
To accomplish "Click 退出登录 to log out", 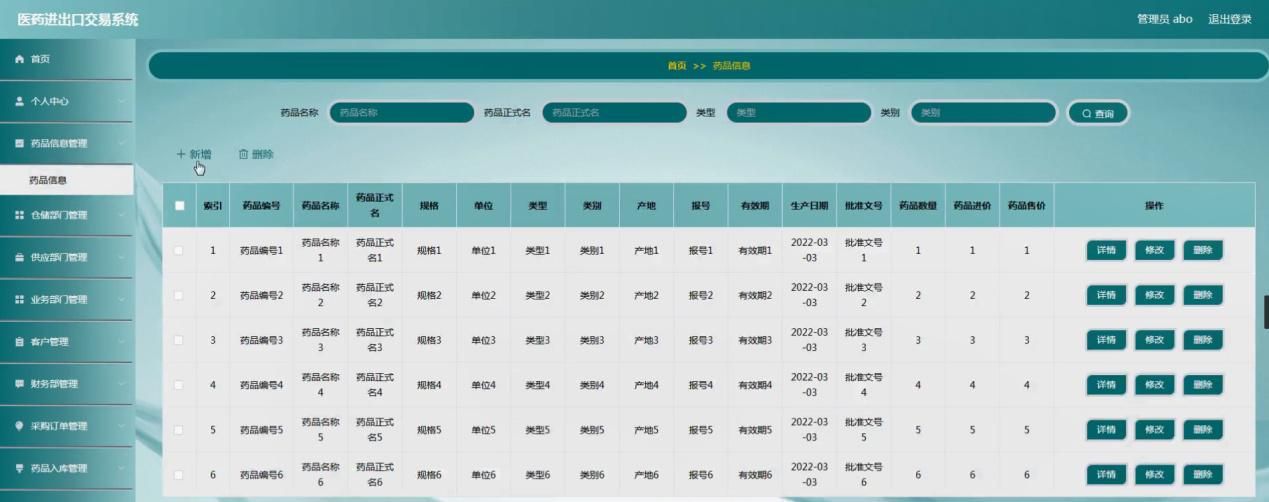I will (1229, 19).
